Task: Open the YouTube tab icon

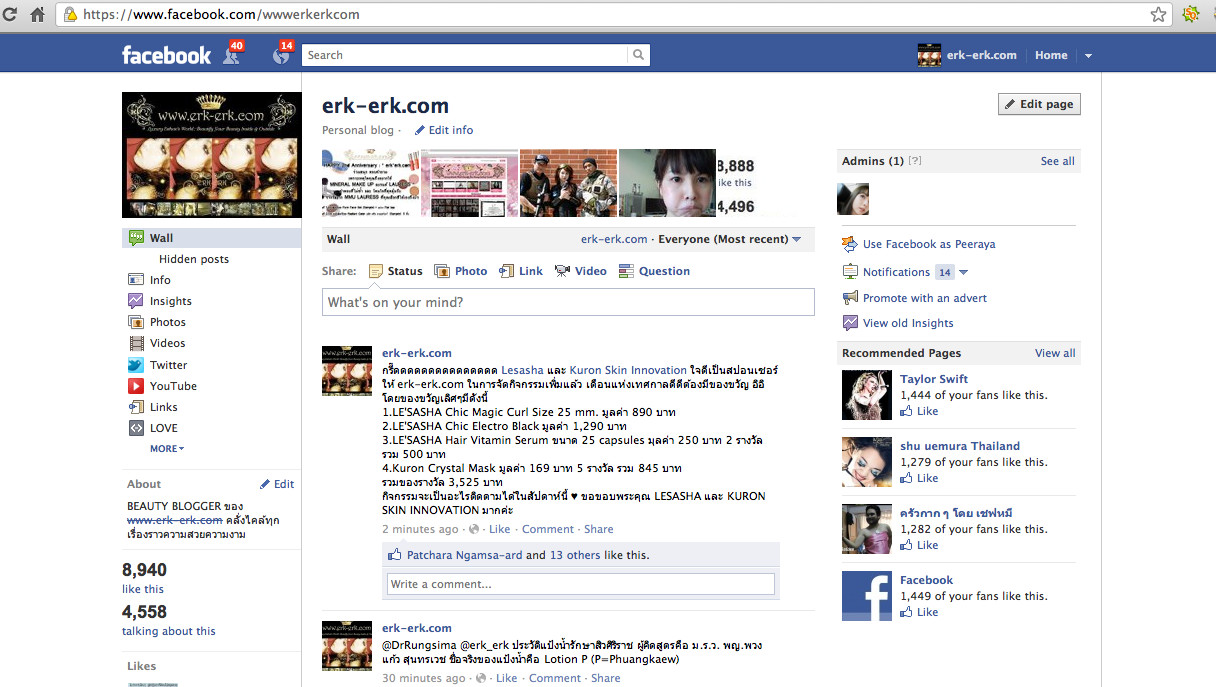Action: 136,386
